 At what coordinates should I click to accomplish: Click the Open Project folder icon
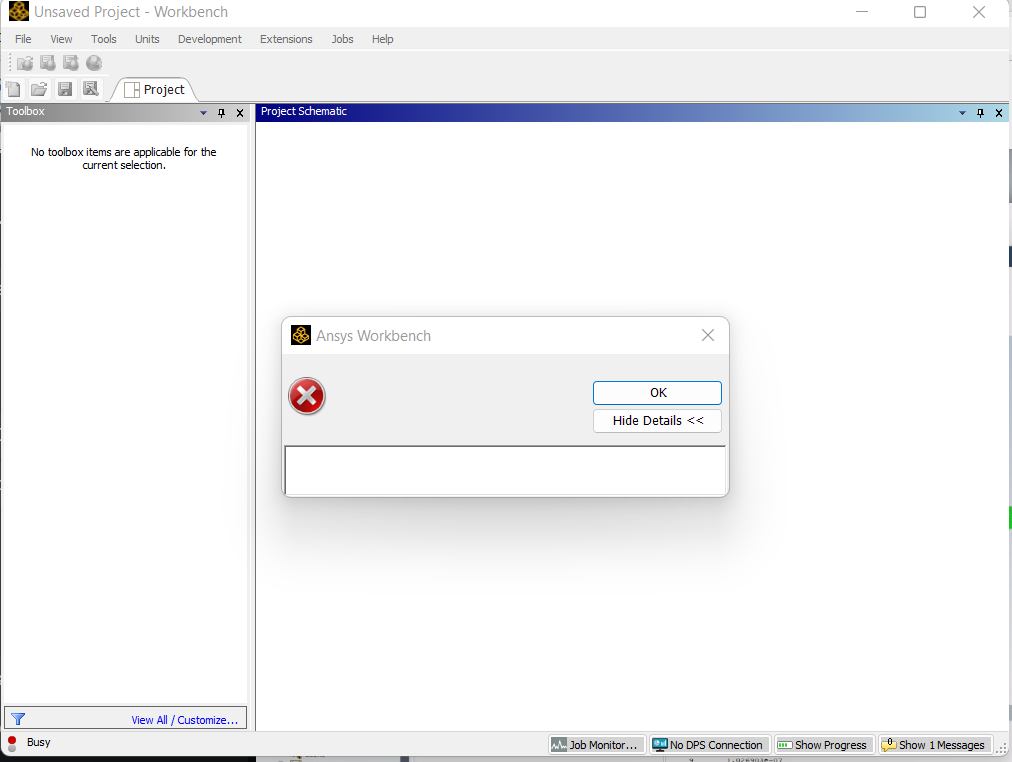[x=39, y=89]
